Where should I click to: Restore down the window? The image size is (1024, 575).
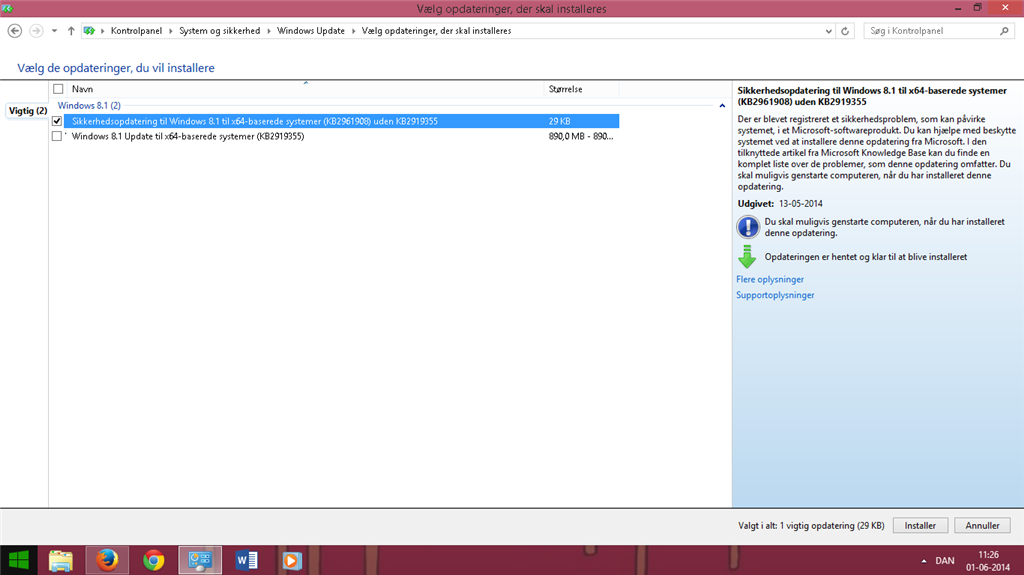(978, 8)
